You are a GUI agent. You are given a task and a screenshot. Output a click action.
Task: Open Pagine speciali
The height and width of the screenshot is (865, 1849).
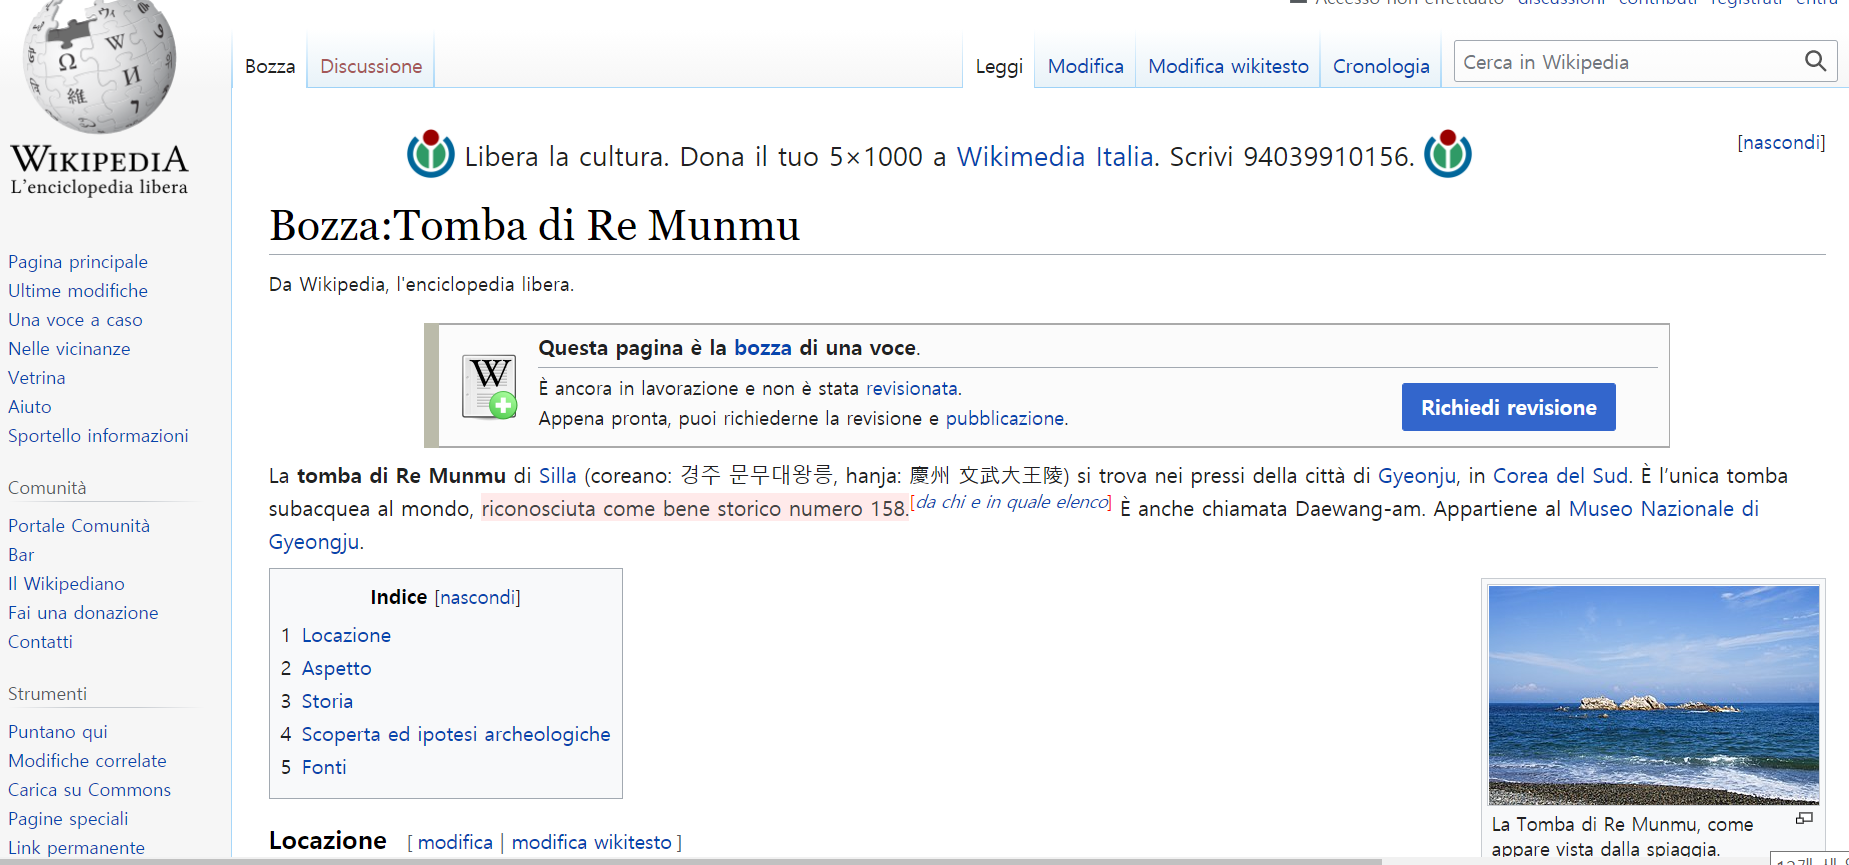point(68,819)
